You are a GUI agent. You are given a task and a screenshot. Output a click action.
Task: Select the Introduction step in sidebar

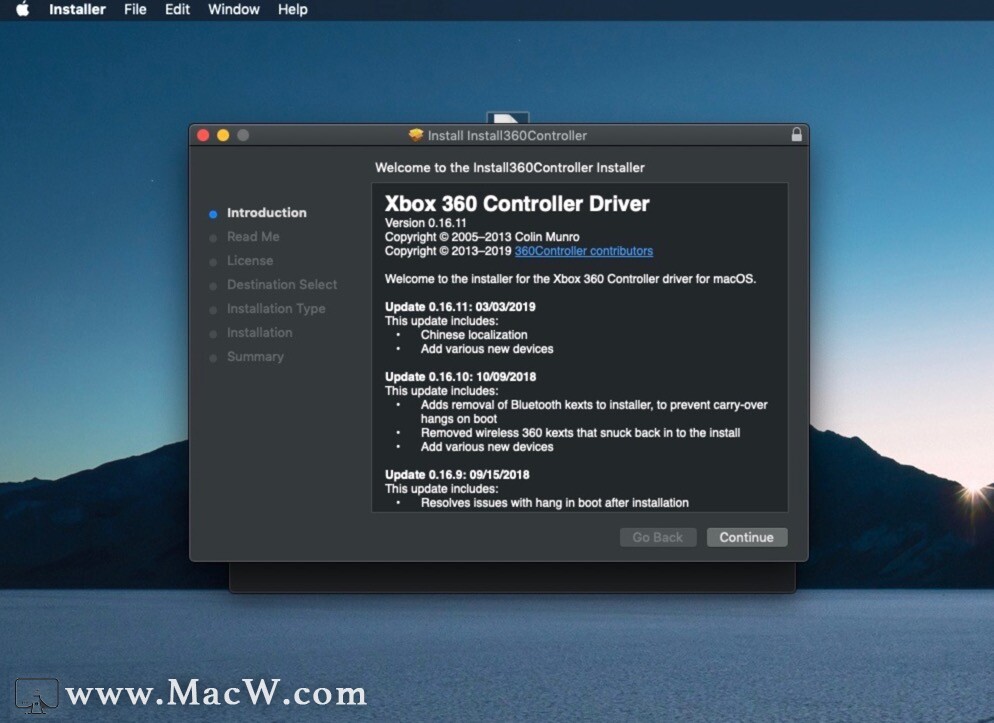point(267,213)
